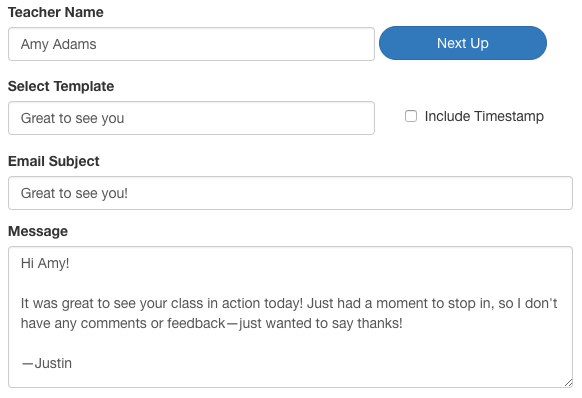Enable the Include Timestamp checkbox
This screenshot has height=398, width=582.
[x=411, y=116]
